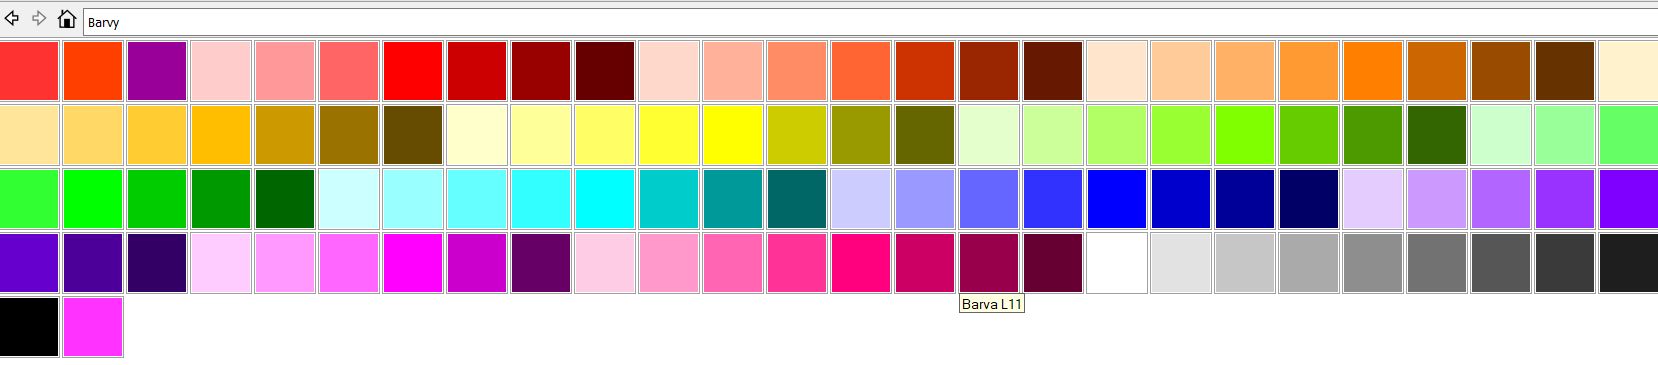Image resolution: width=1658 pixels, height=365 pixels.
Task: Pick the medium gray swatch in the middle of the grayscale series
Action: (1373, 263)
